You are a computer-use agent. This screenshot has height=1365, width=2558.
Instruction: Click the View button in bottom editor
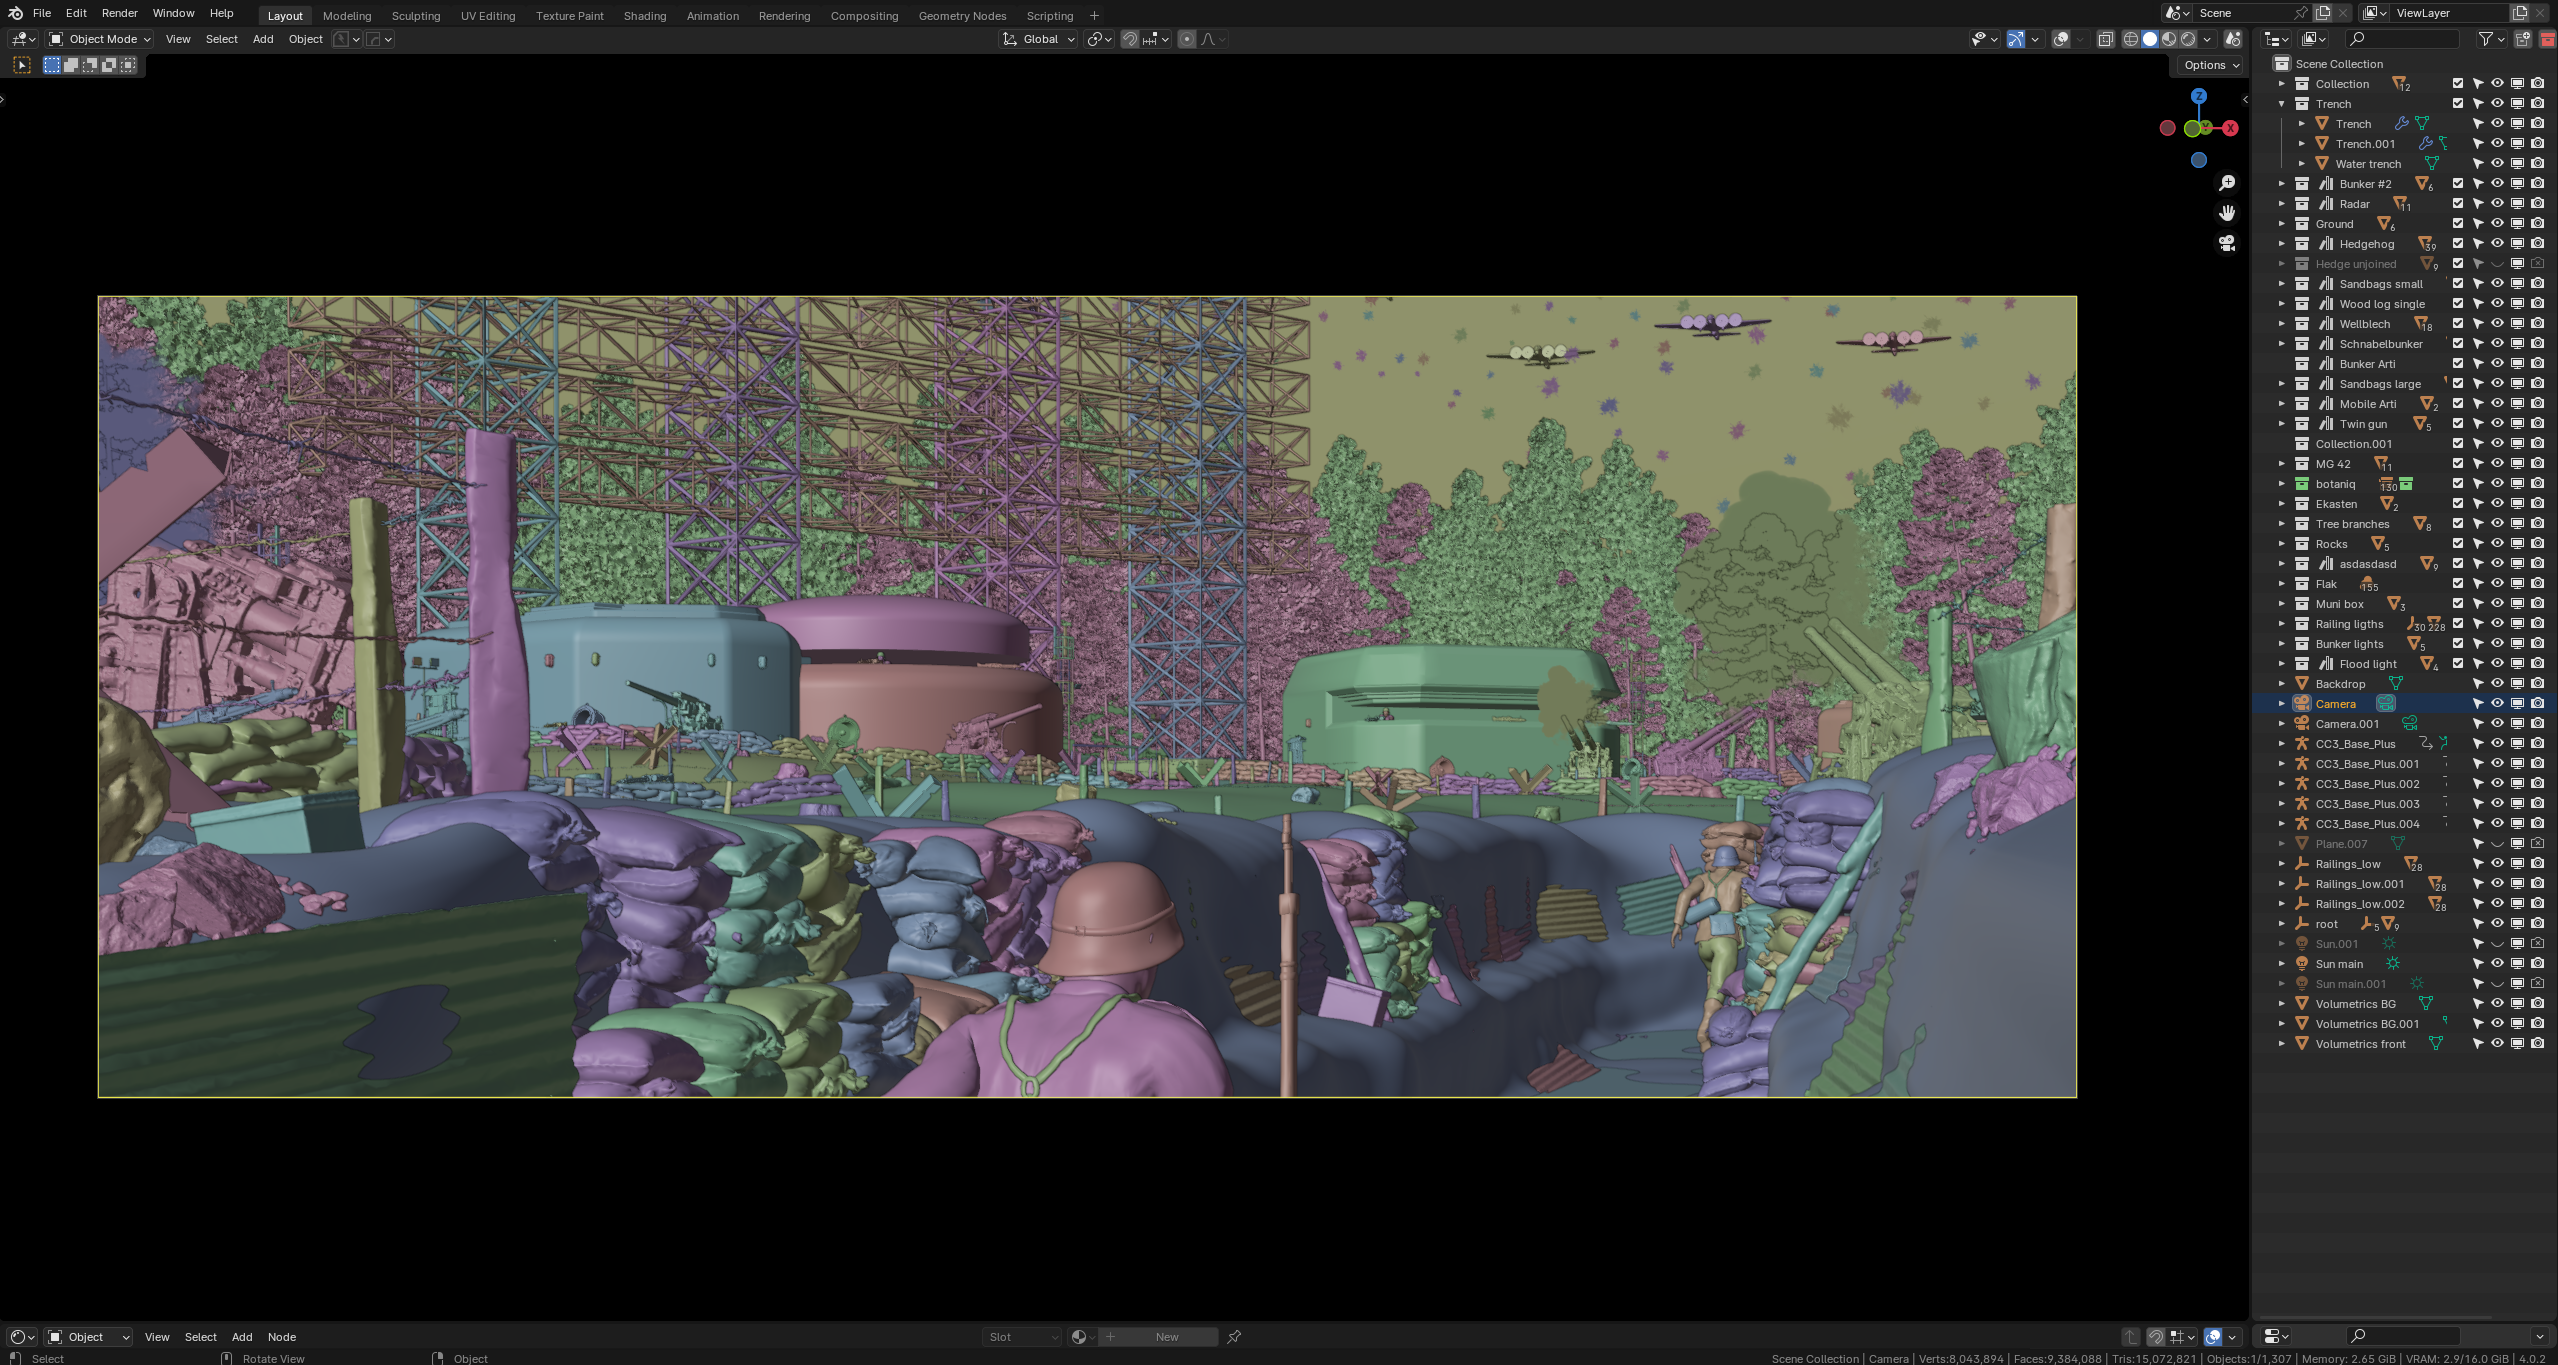[157, 1337]
